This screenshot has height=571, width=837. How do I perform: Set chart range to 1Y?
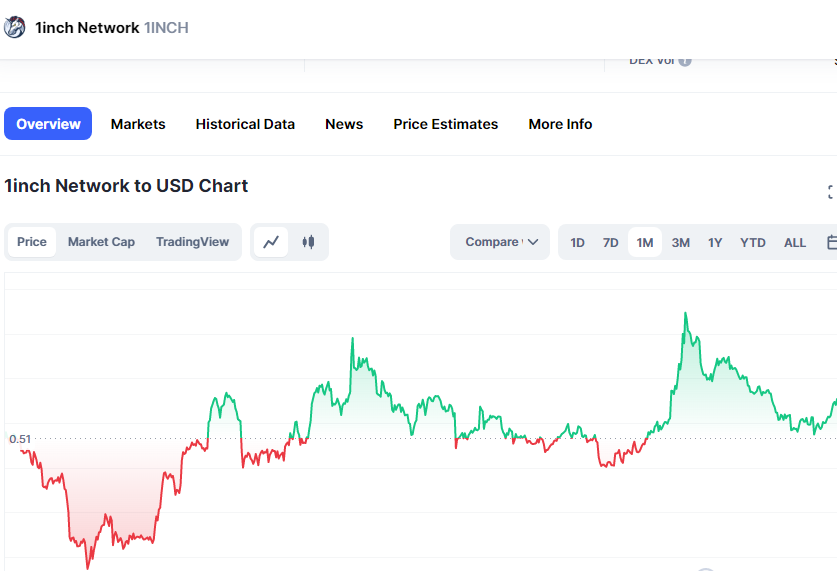[x=715, y=243]
